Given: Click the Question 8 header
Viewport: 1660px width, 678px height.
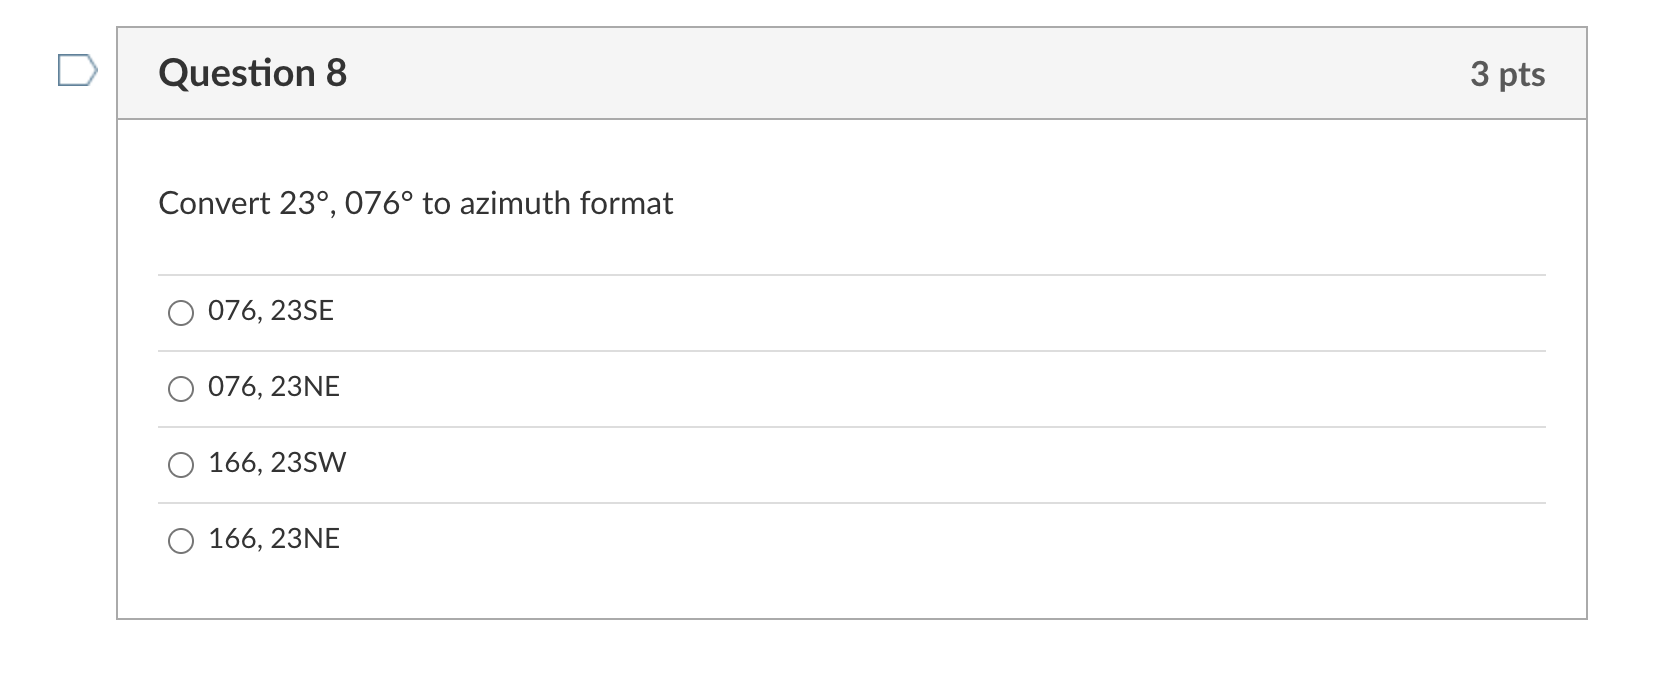Looking at the screenshot, I should pos(253,71).
